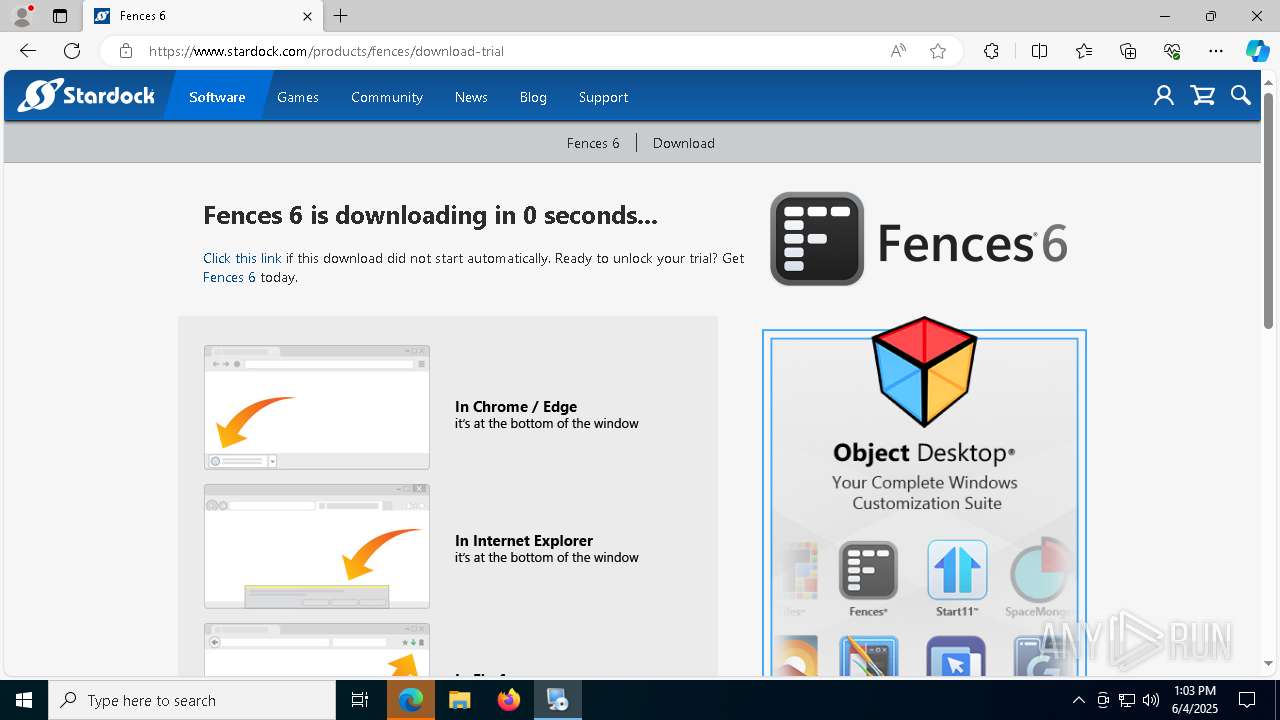Open Stardock site search
The height and width of the screenshot is (720, 1280).
click(x=1241, y=96)
